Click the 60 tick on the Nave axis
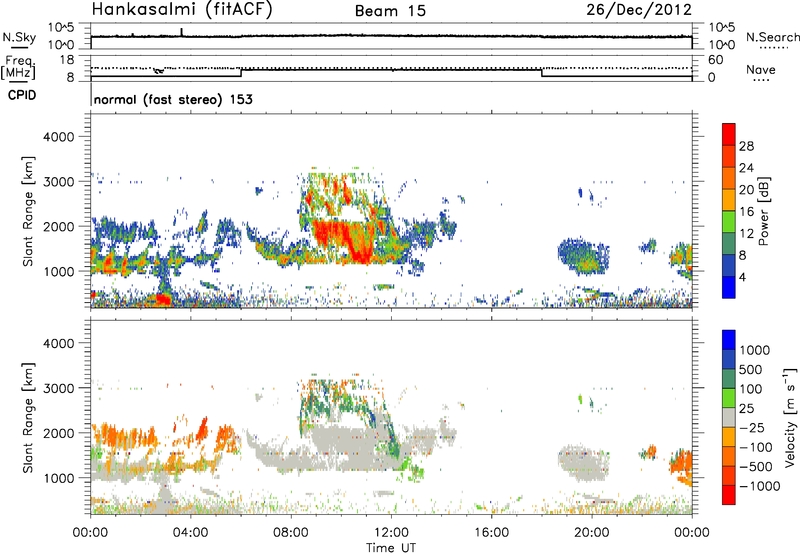The image size is (800, 554). point(715,60)
